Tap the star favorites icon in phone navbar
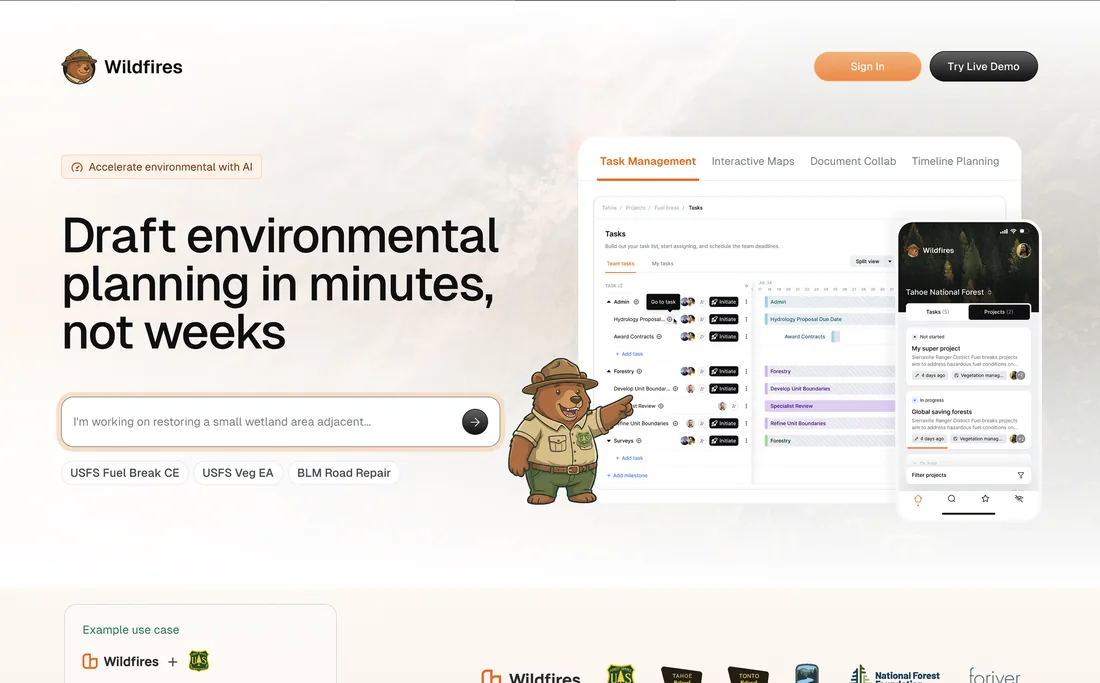The height and width of the screenshot is (683, 1100). pos(985,499)
